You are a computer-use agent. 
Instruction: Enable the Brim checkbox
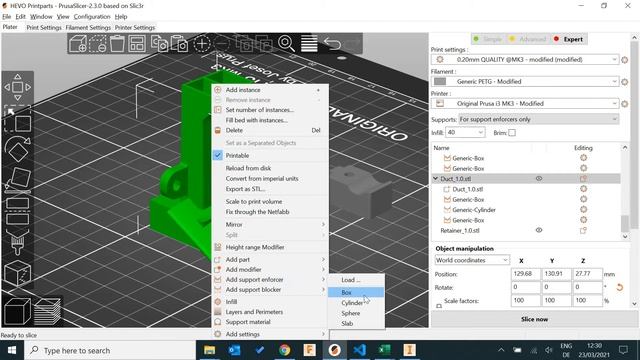tap(512, 133)
